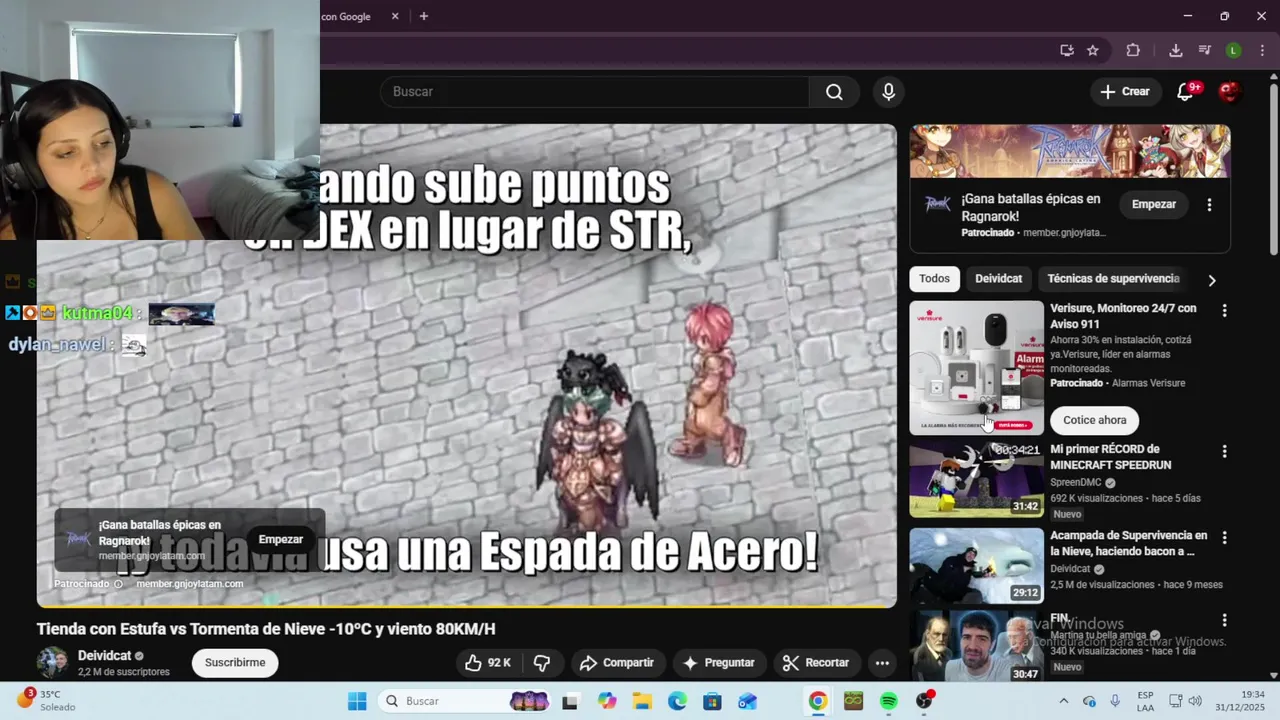Image resolution: width=1280 pixels, height=720 pixels.
Task: Click the microphone tray icon
Action: [x=1115, y=701]
